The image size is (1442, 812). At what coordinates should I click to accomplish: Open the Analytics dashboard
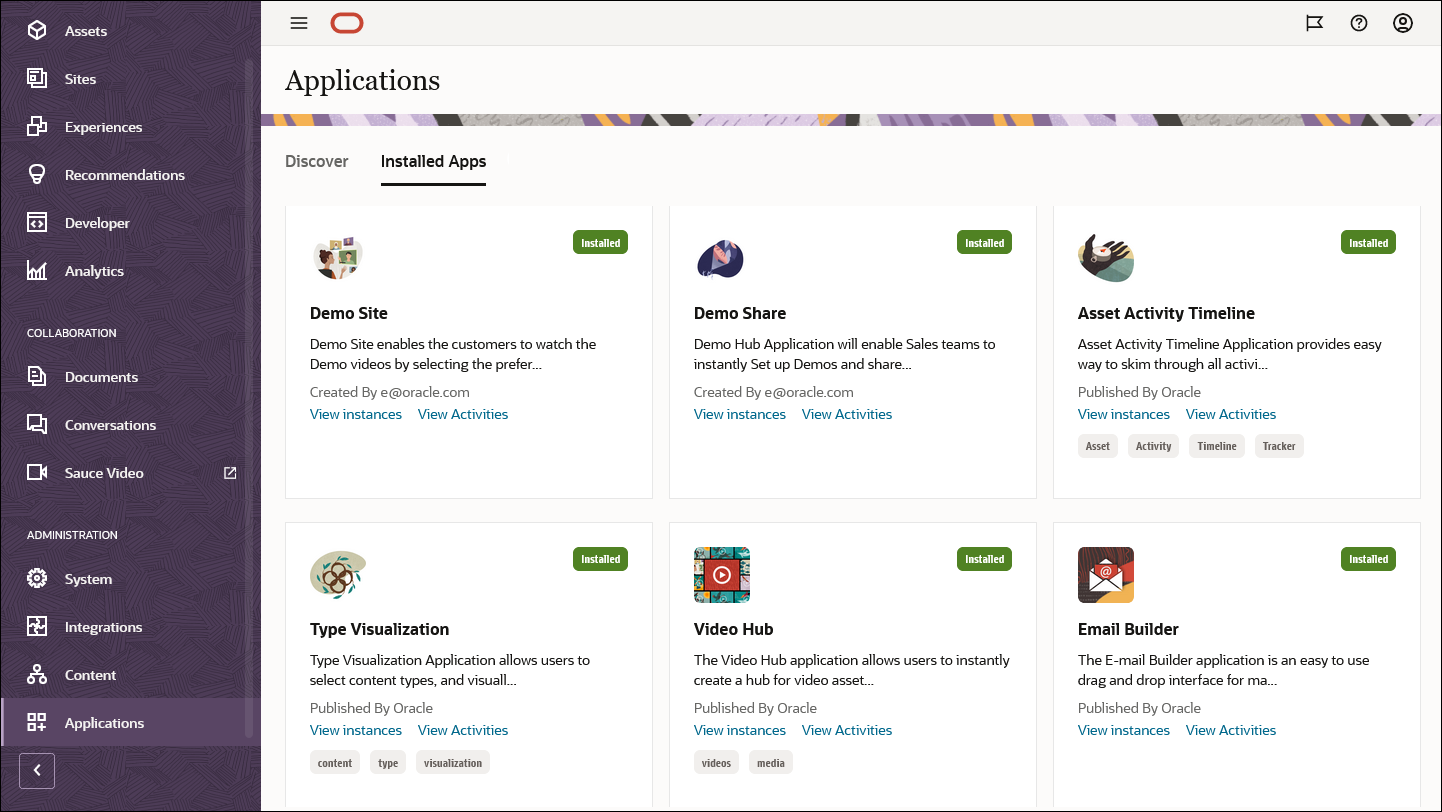(94, 270)
